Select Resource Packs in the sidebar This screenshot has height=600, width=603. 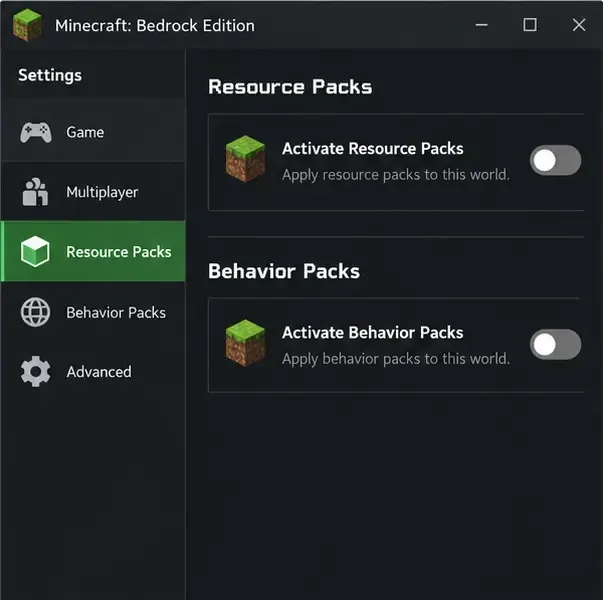pyautogui.click(x=93, y=252)
